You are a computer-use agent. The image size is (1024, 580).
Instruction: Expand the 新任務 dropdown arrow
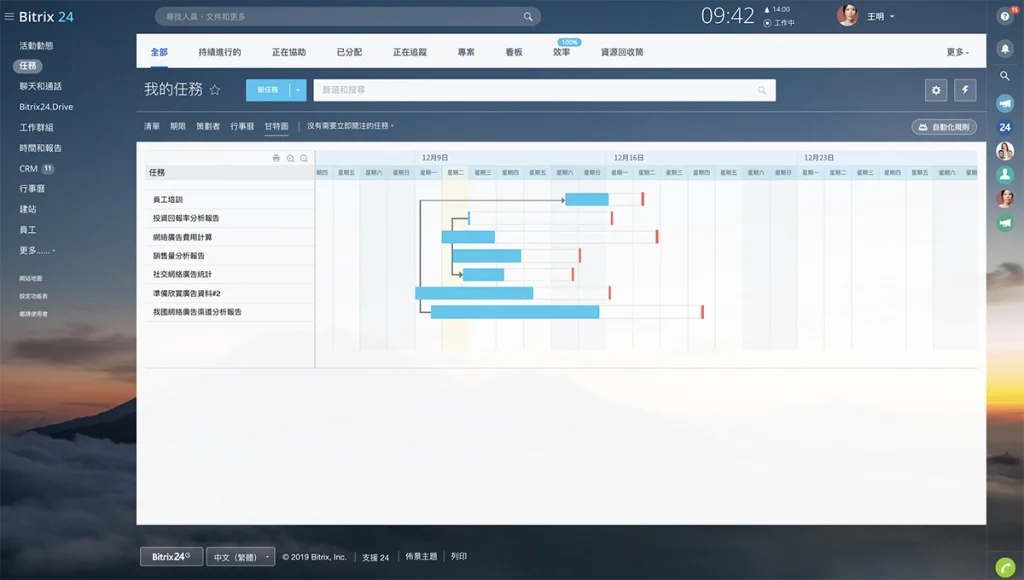tap(298, 90)
